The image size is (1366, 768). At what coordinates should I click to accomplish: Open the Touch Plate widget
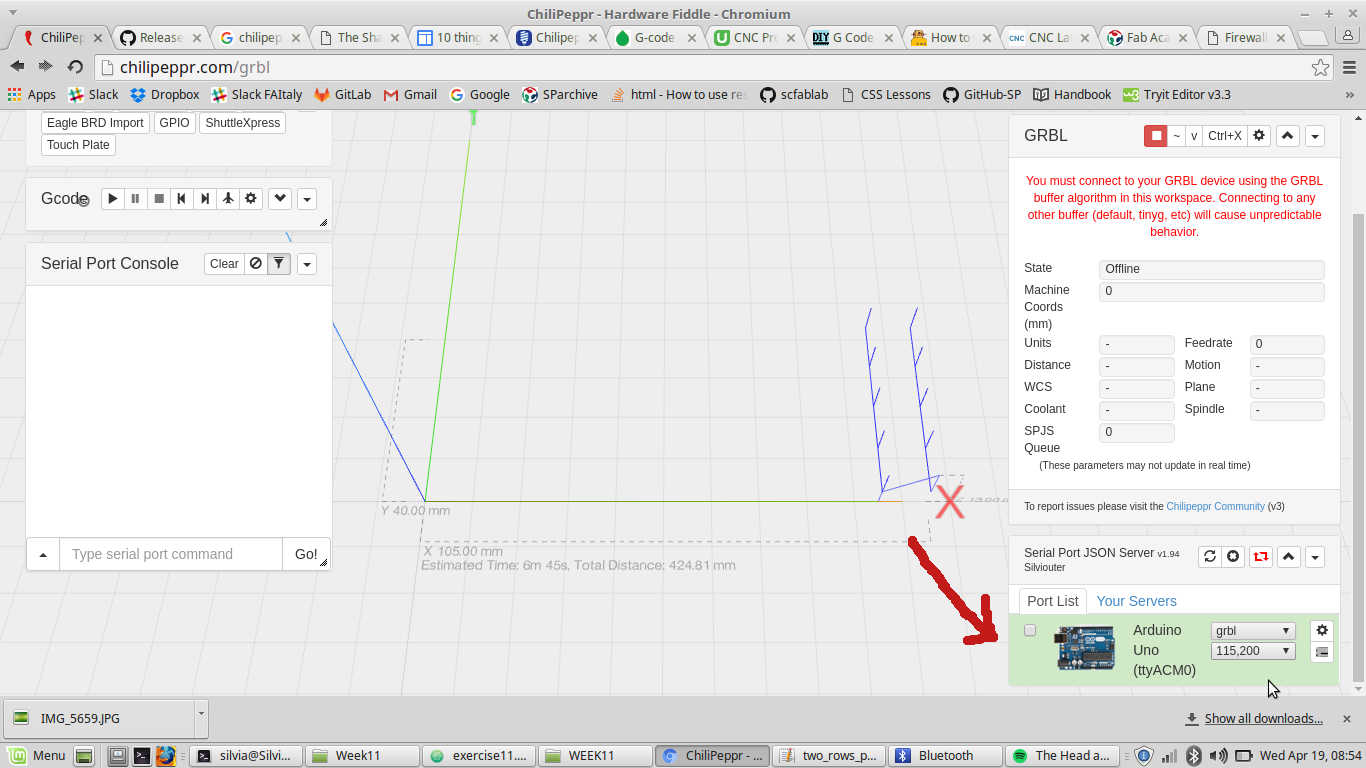point(78,145)
